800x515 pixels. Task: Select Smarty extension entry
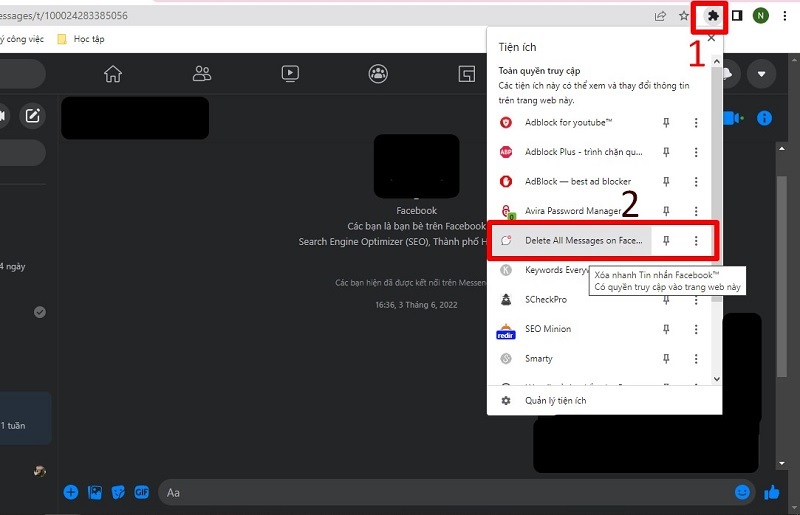click(570, 359)
